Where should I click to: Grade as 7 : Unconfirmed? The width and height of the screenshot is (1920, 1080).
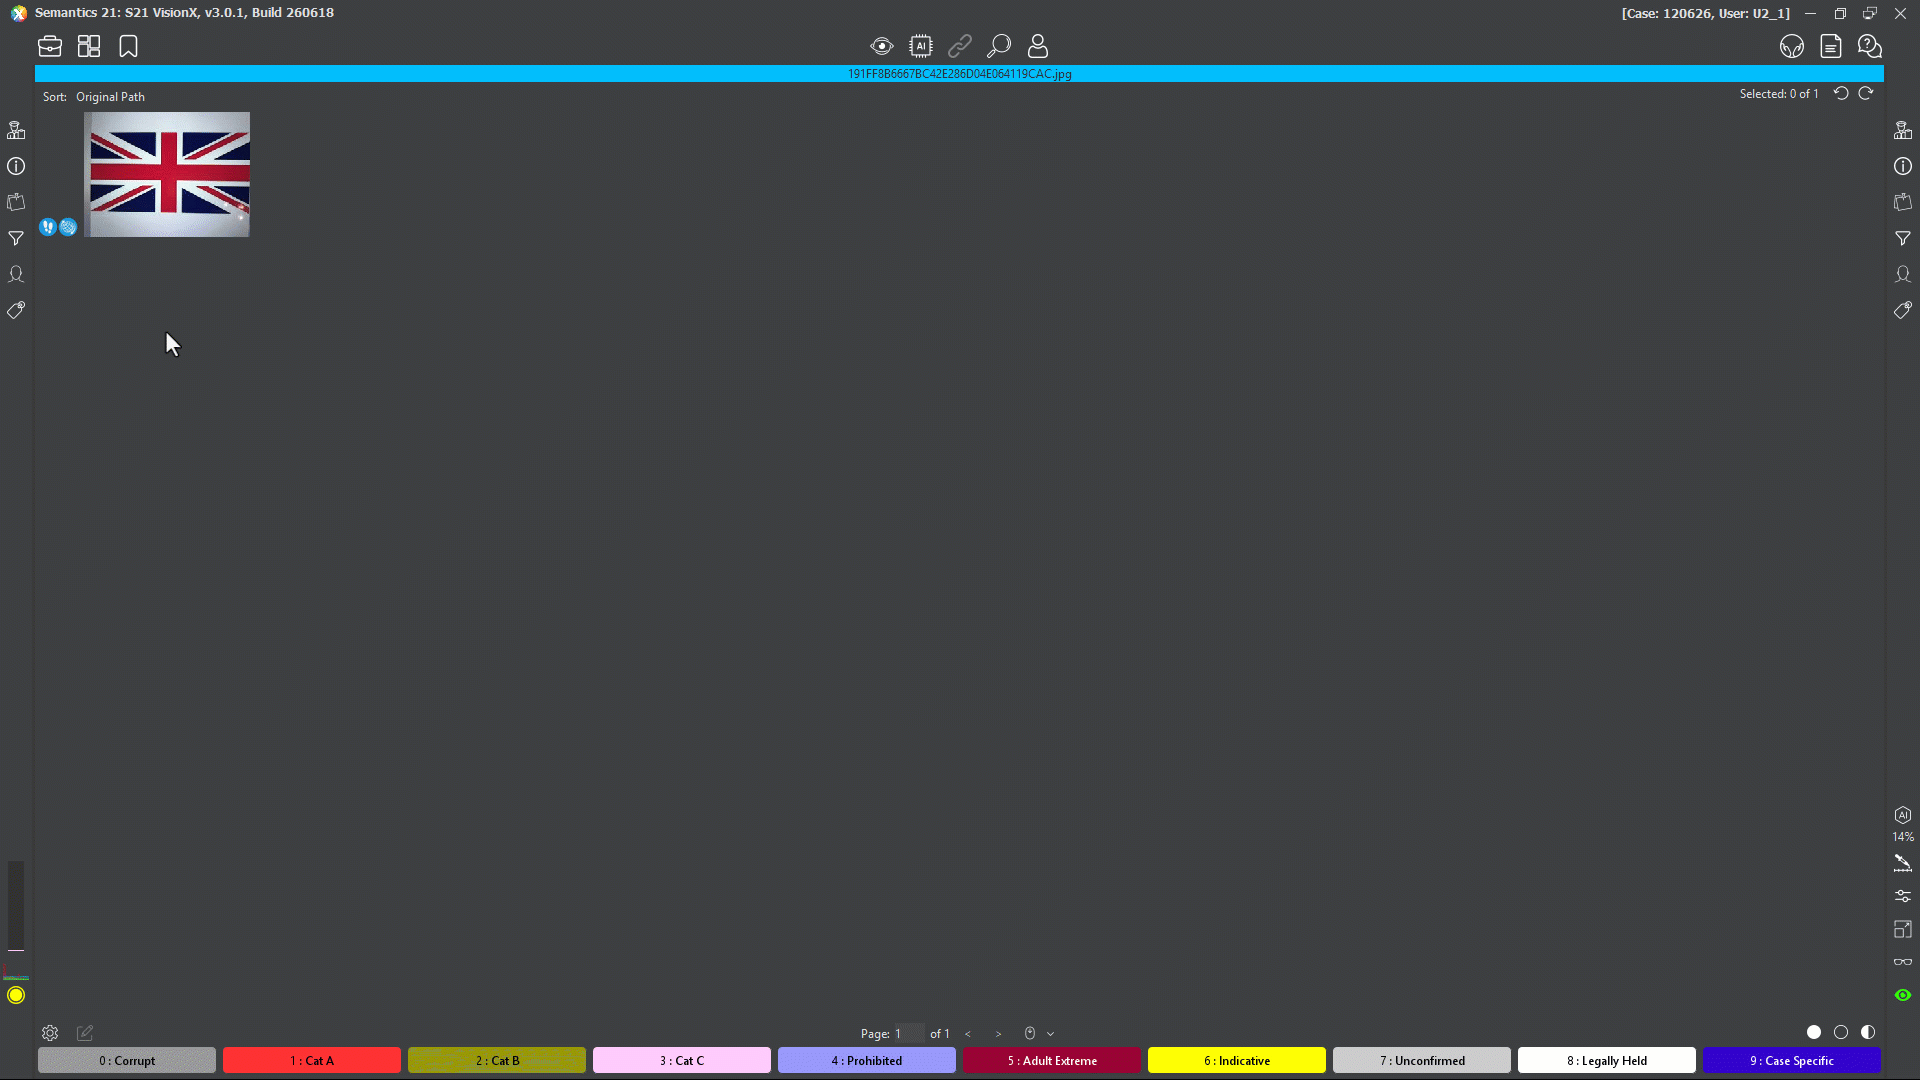pos(1422,1060)
